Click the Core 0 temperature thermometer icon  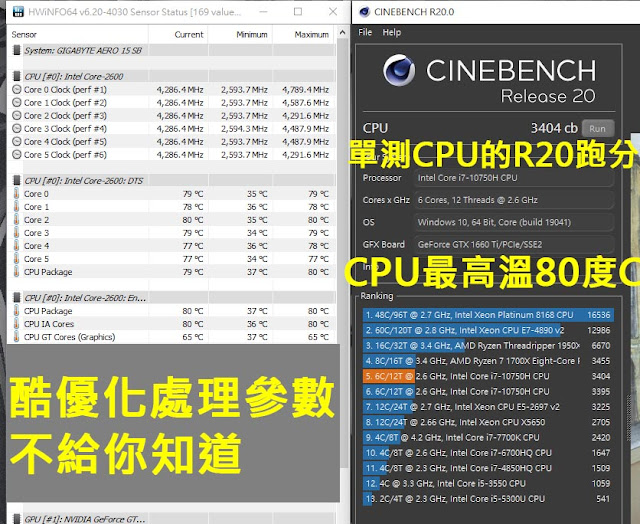pyautogui.click(x=16, y=193)
